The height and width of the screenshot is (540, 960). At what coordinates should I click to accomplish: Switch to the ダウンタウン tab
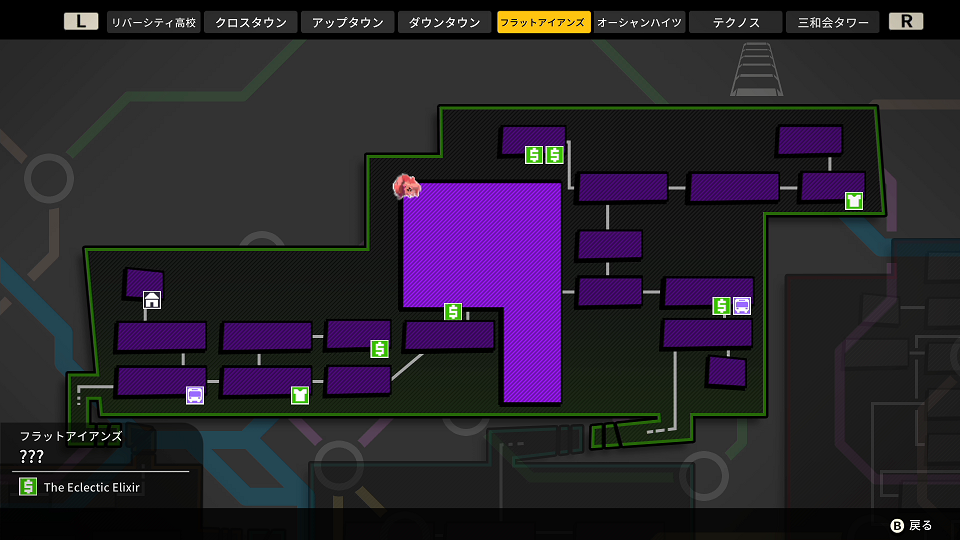[x=444, y=22]
